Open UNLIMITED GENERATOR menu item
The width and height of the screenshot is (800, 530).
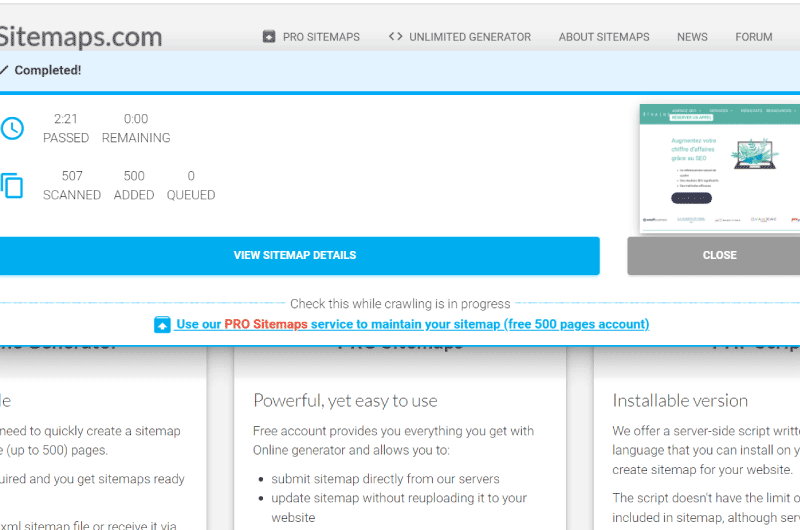click(x=470, y=37)
